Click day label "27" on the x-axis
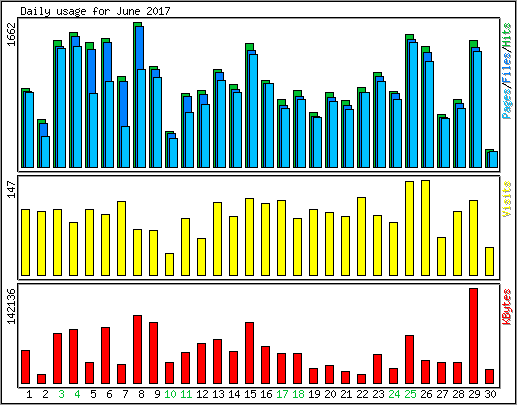 pyautogui.click(x=442, y=394)
